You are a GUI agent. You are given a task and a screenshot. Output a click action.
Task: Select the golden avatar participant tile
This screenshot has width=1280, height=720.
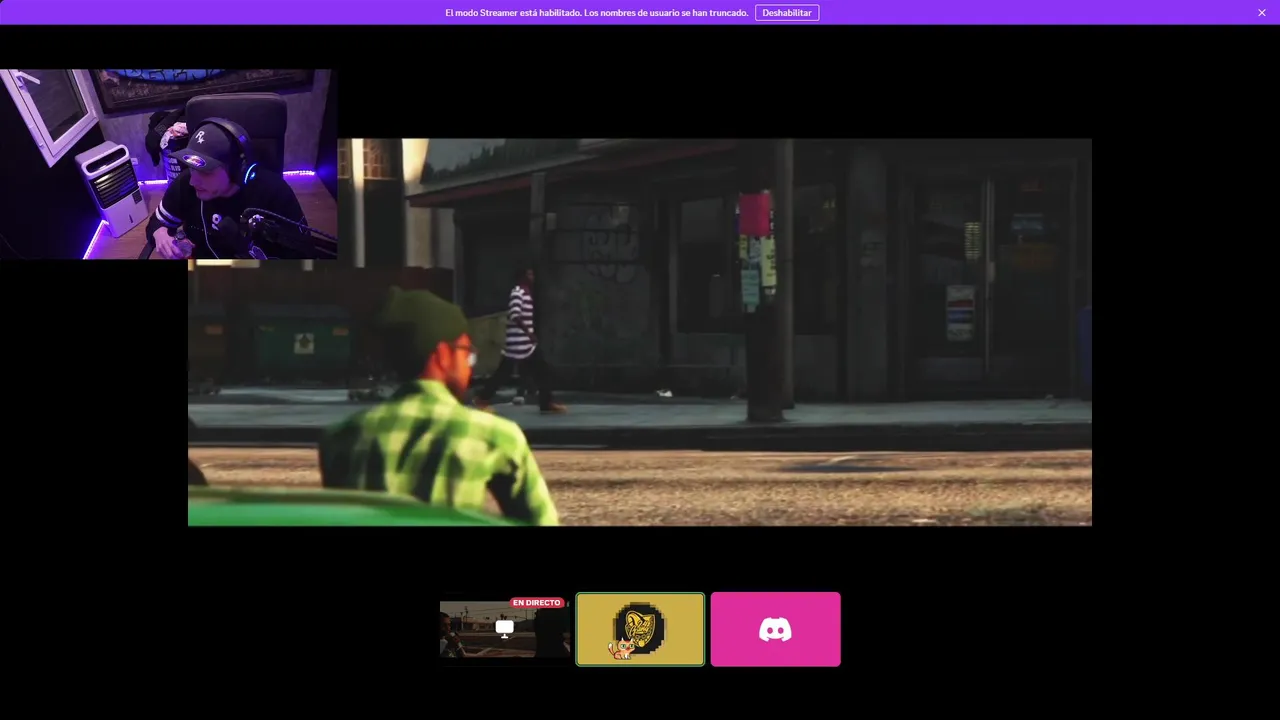coord(640,629)
